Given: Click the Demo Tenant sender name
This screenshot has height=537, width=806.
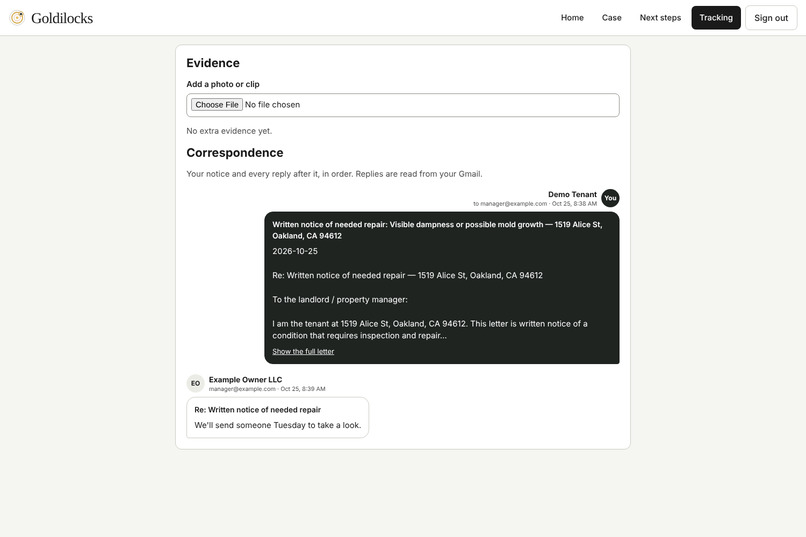Looking at the screenshot, I should (572, 194).
